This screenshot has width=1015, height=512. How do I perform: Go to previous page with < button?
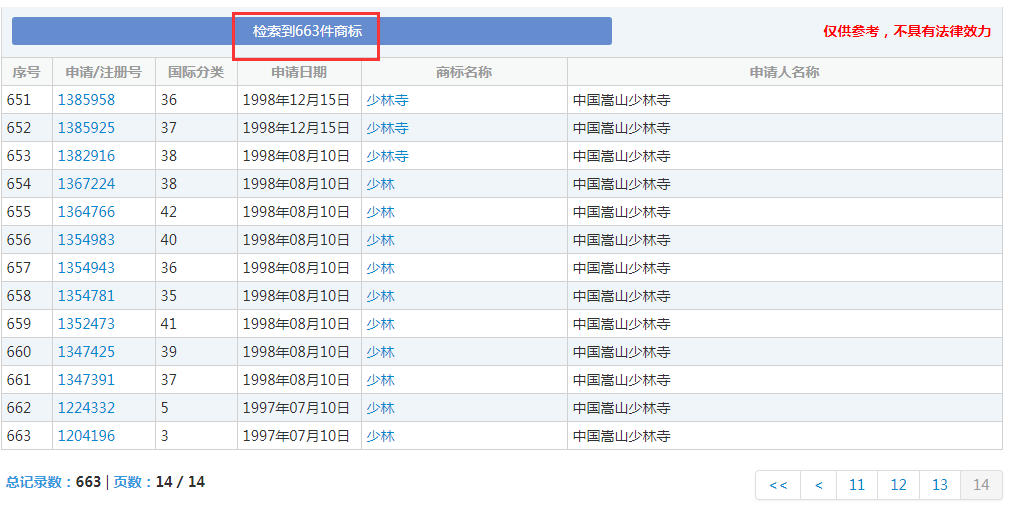point(819,485)
